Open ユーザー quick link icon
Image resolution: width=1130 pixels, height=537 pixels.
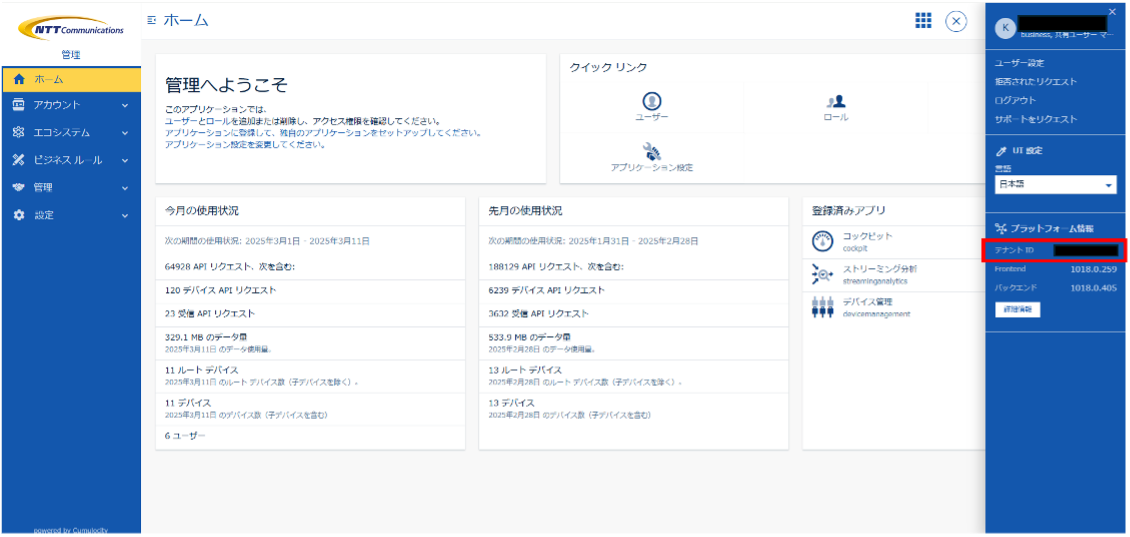tap(651, 100)
